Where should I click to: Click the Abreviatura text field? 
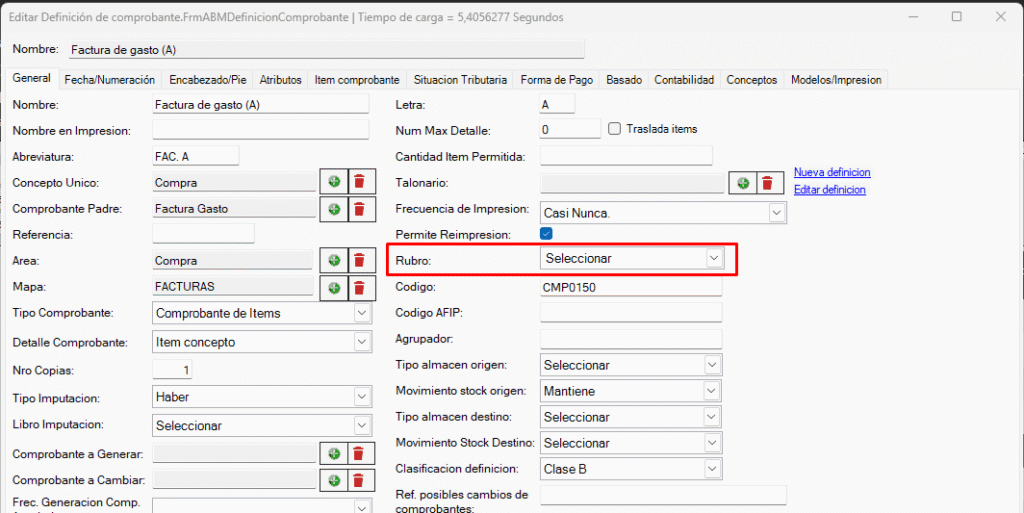[196, 156]
